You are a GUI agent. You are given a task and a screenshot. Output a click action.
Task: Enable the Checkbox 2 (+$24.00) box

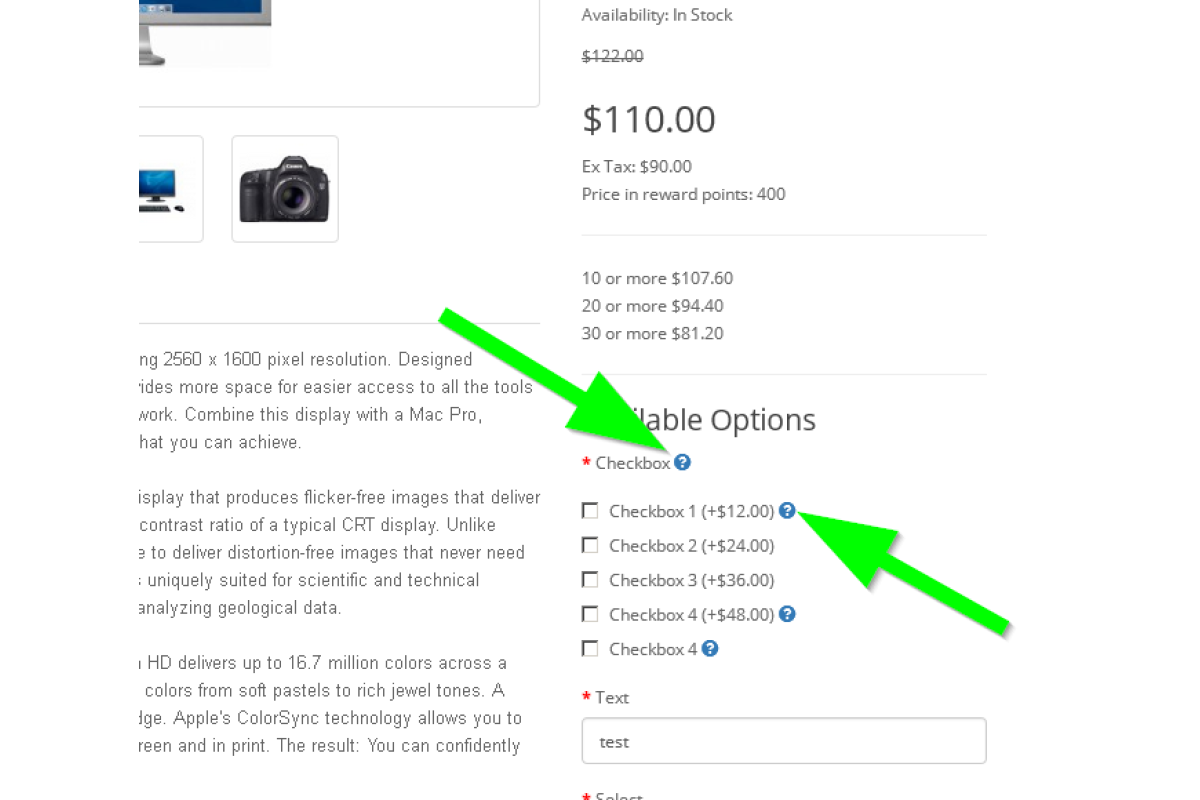click(x=590, y=545)
